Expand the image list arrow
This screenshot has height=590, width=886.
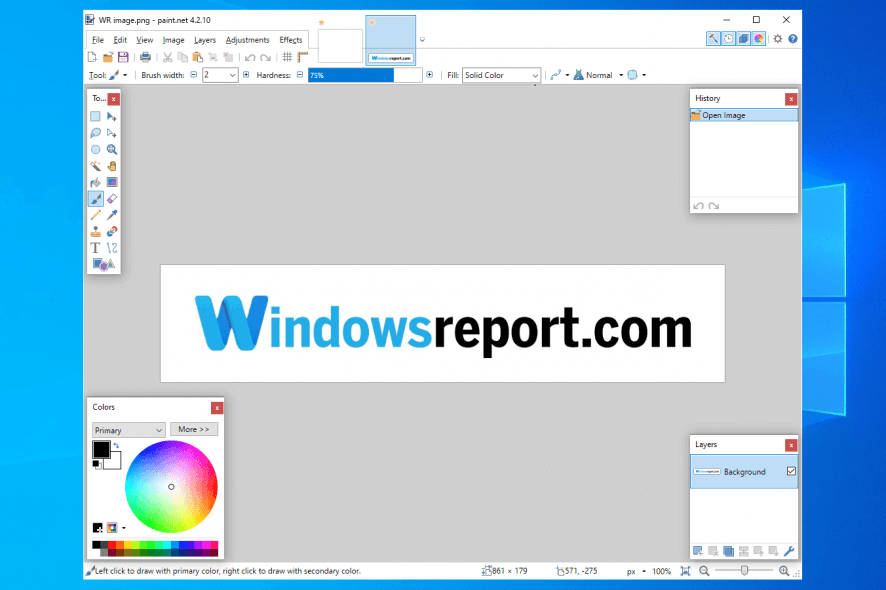coord(422,40)
